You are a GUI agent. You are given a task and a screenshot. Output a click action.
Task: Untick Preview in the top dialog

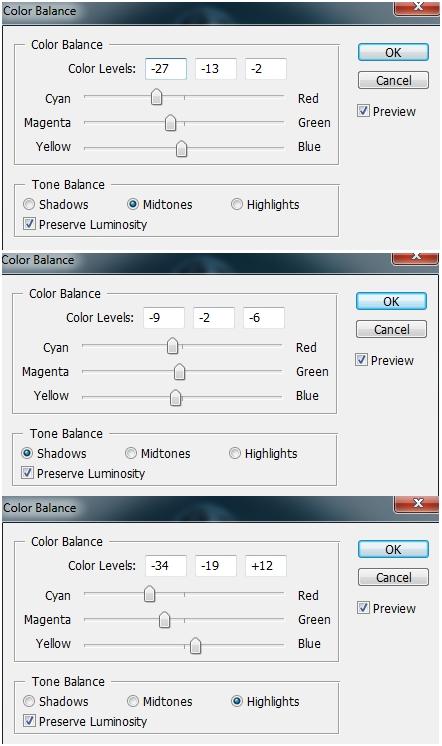click(363, 111)
